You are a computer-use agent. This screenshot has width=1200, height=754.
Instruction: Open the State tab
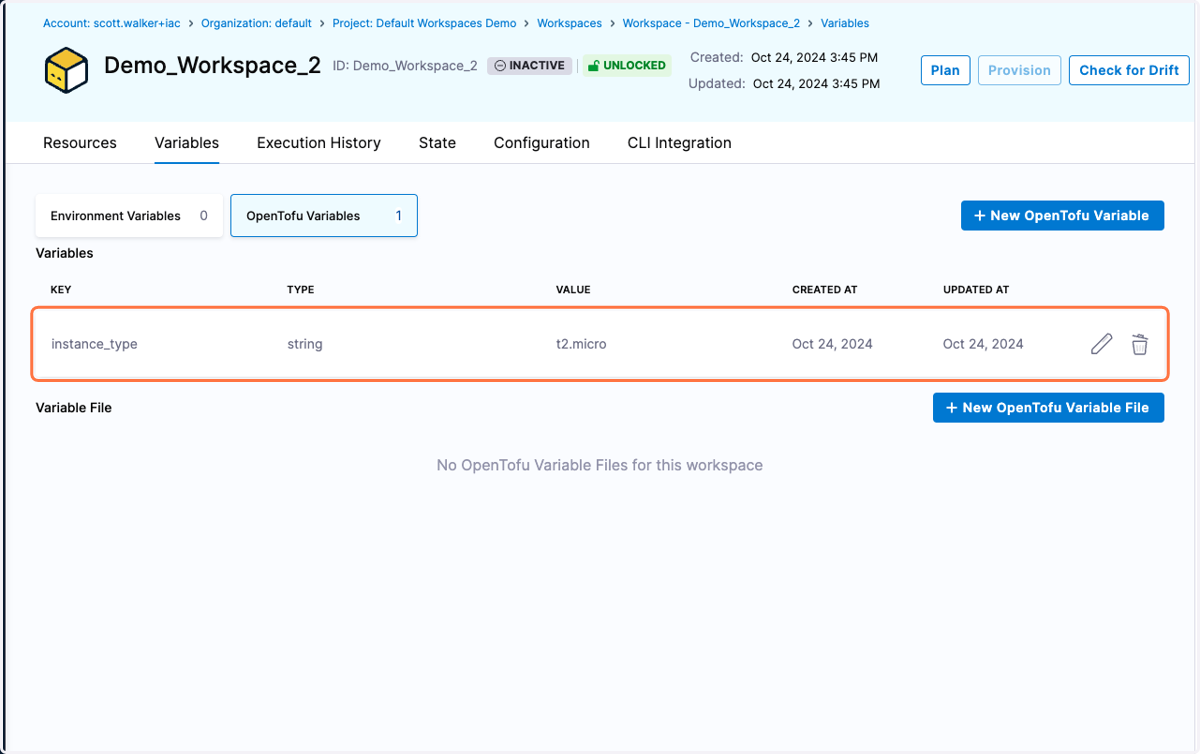(x=437, y=143)
